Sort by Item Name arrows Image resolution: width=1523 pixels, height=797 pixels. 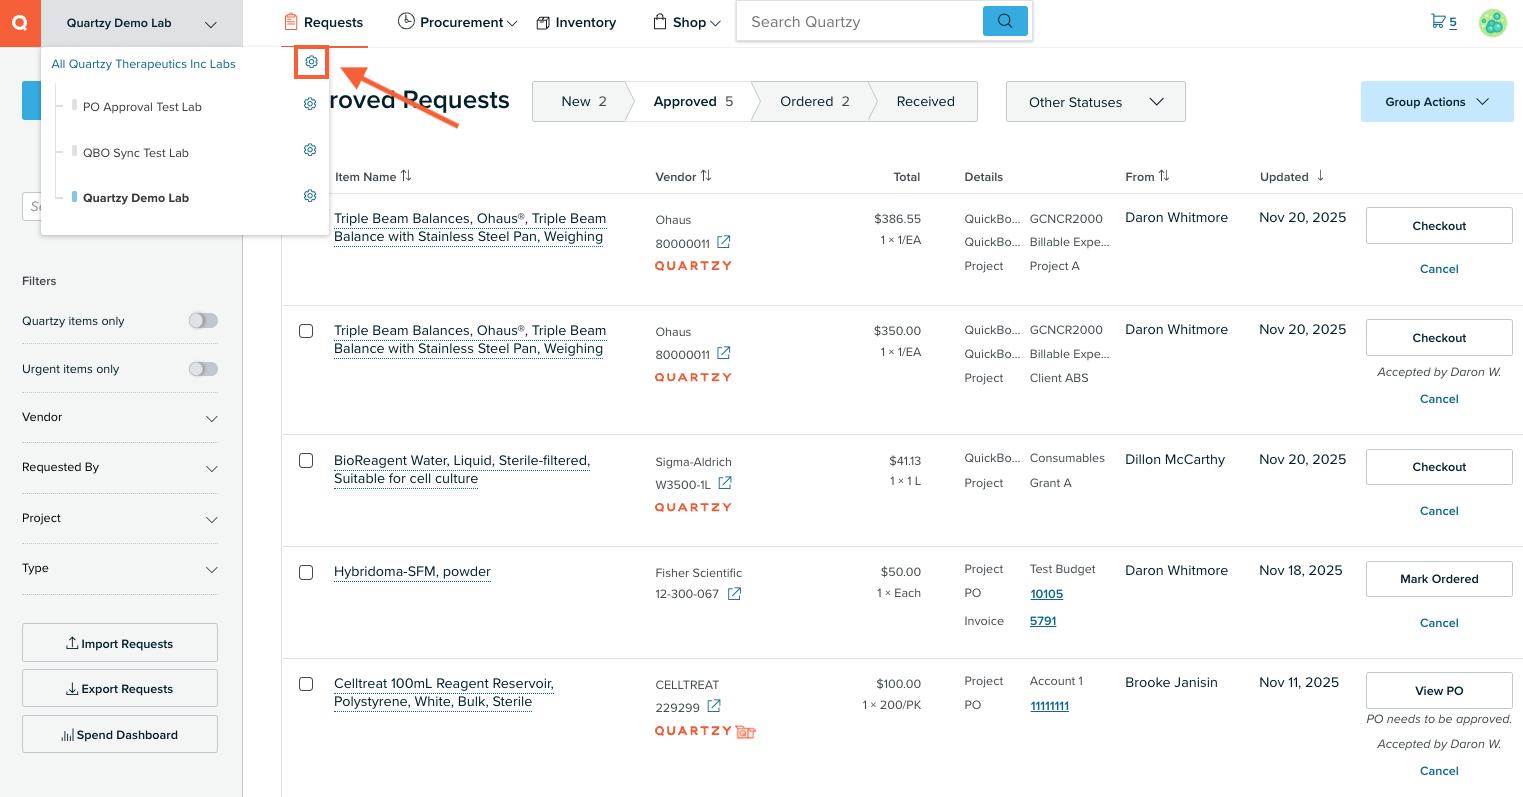[406, 176]
